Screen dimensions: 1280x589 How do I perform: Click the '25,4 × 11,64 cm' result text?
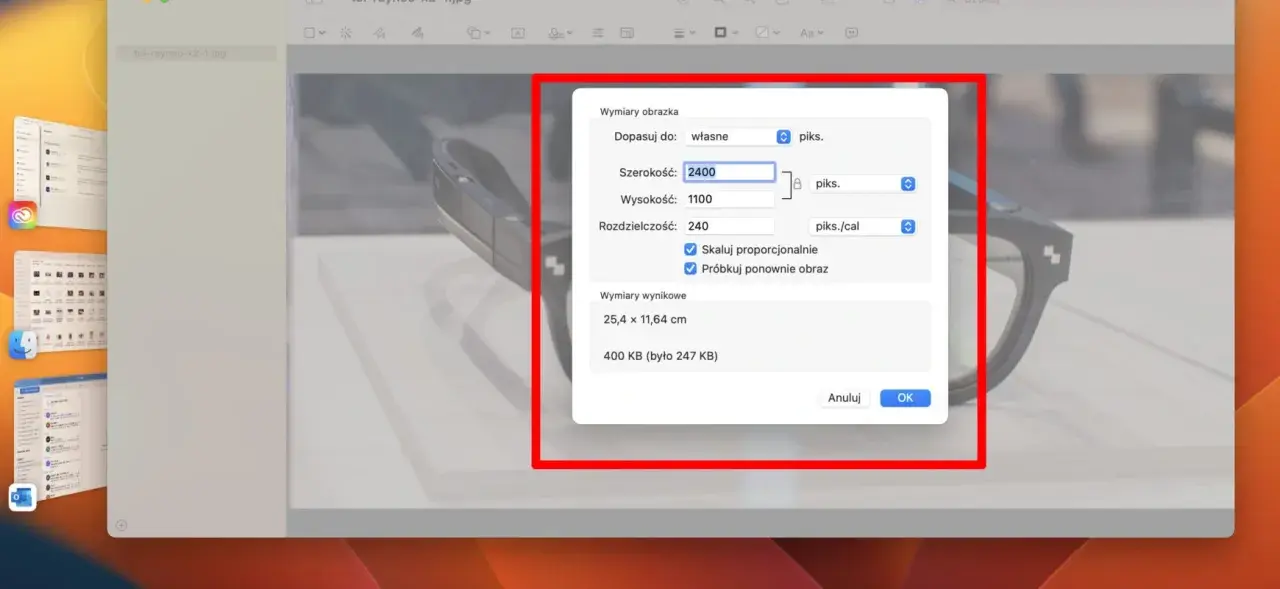[645, 320]
